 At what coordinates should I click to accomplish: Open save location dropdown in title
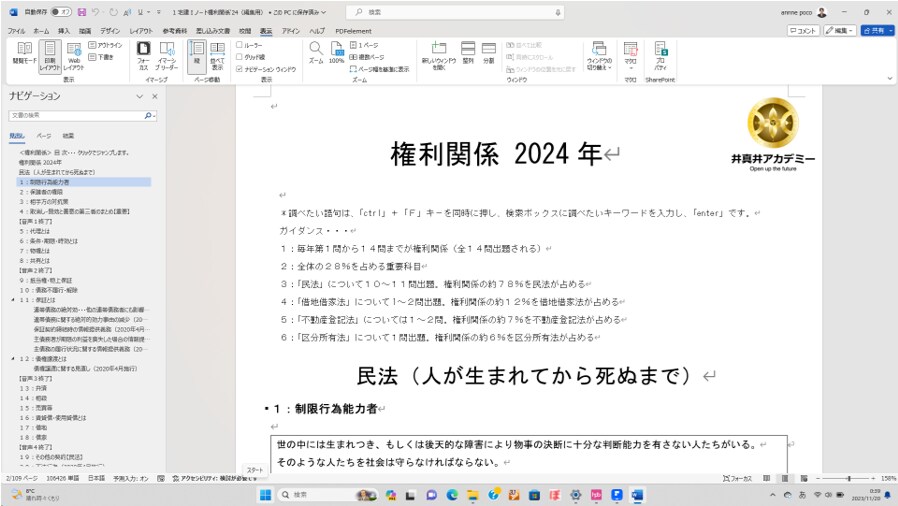tap(323, 12)
